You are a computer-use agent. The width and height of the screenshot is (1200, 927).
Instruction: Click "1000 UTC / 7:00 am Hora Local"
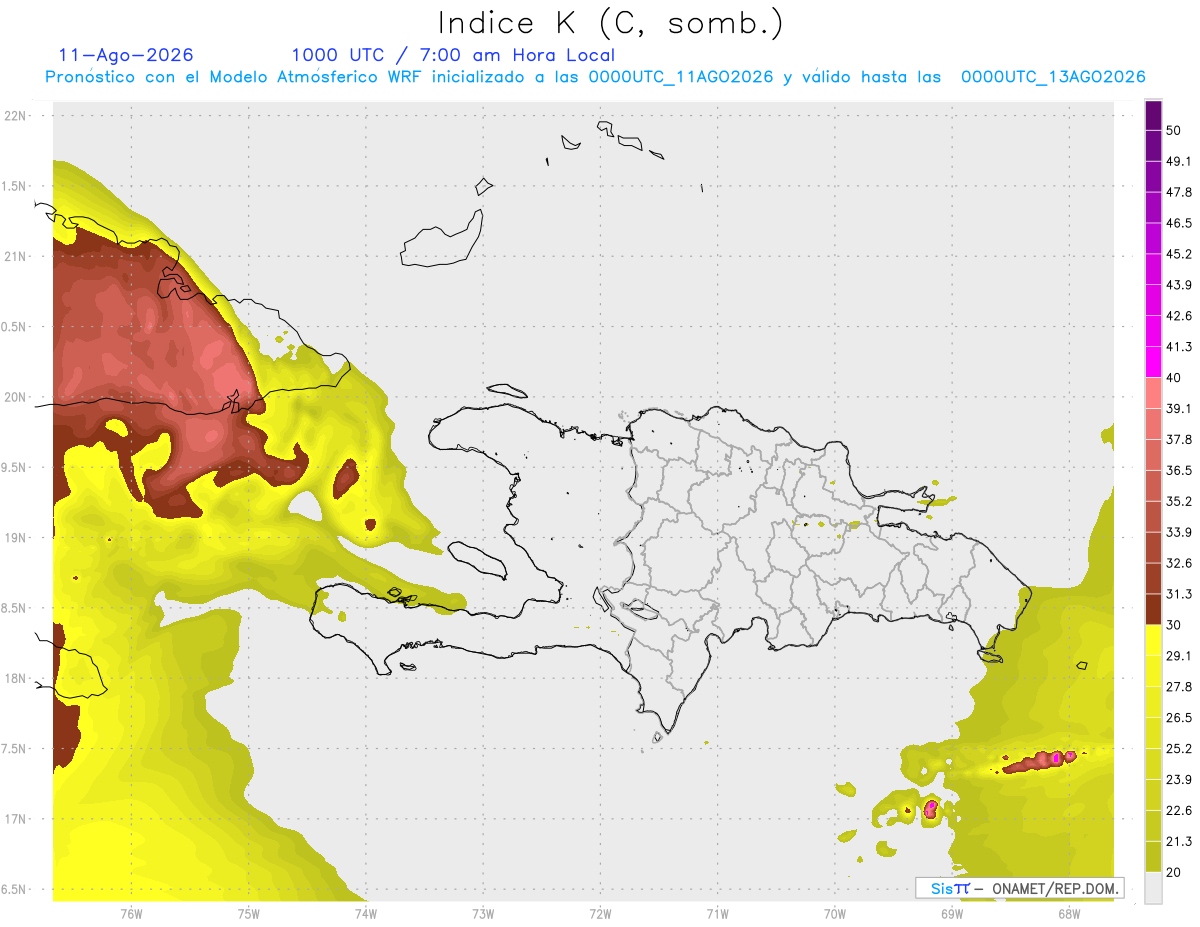pos(453,55)
